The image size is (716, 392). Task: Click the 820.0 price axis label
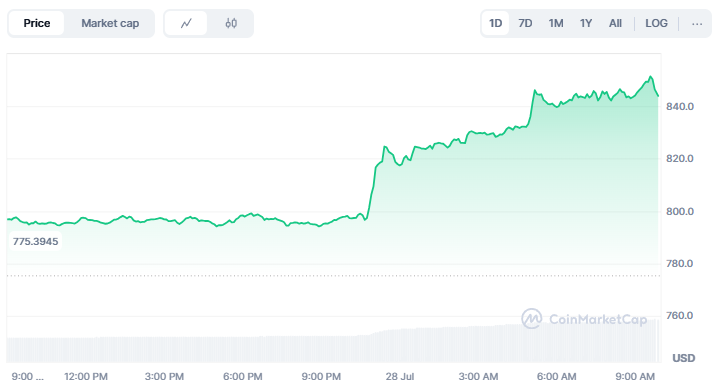tap(679, 159)
